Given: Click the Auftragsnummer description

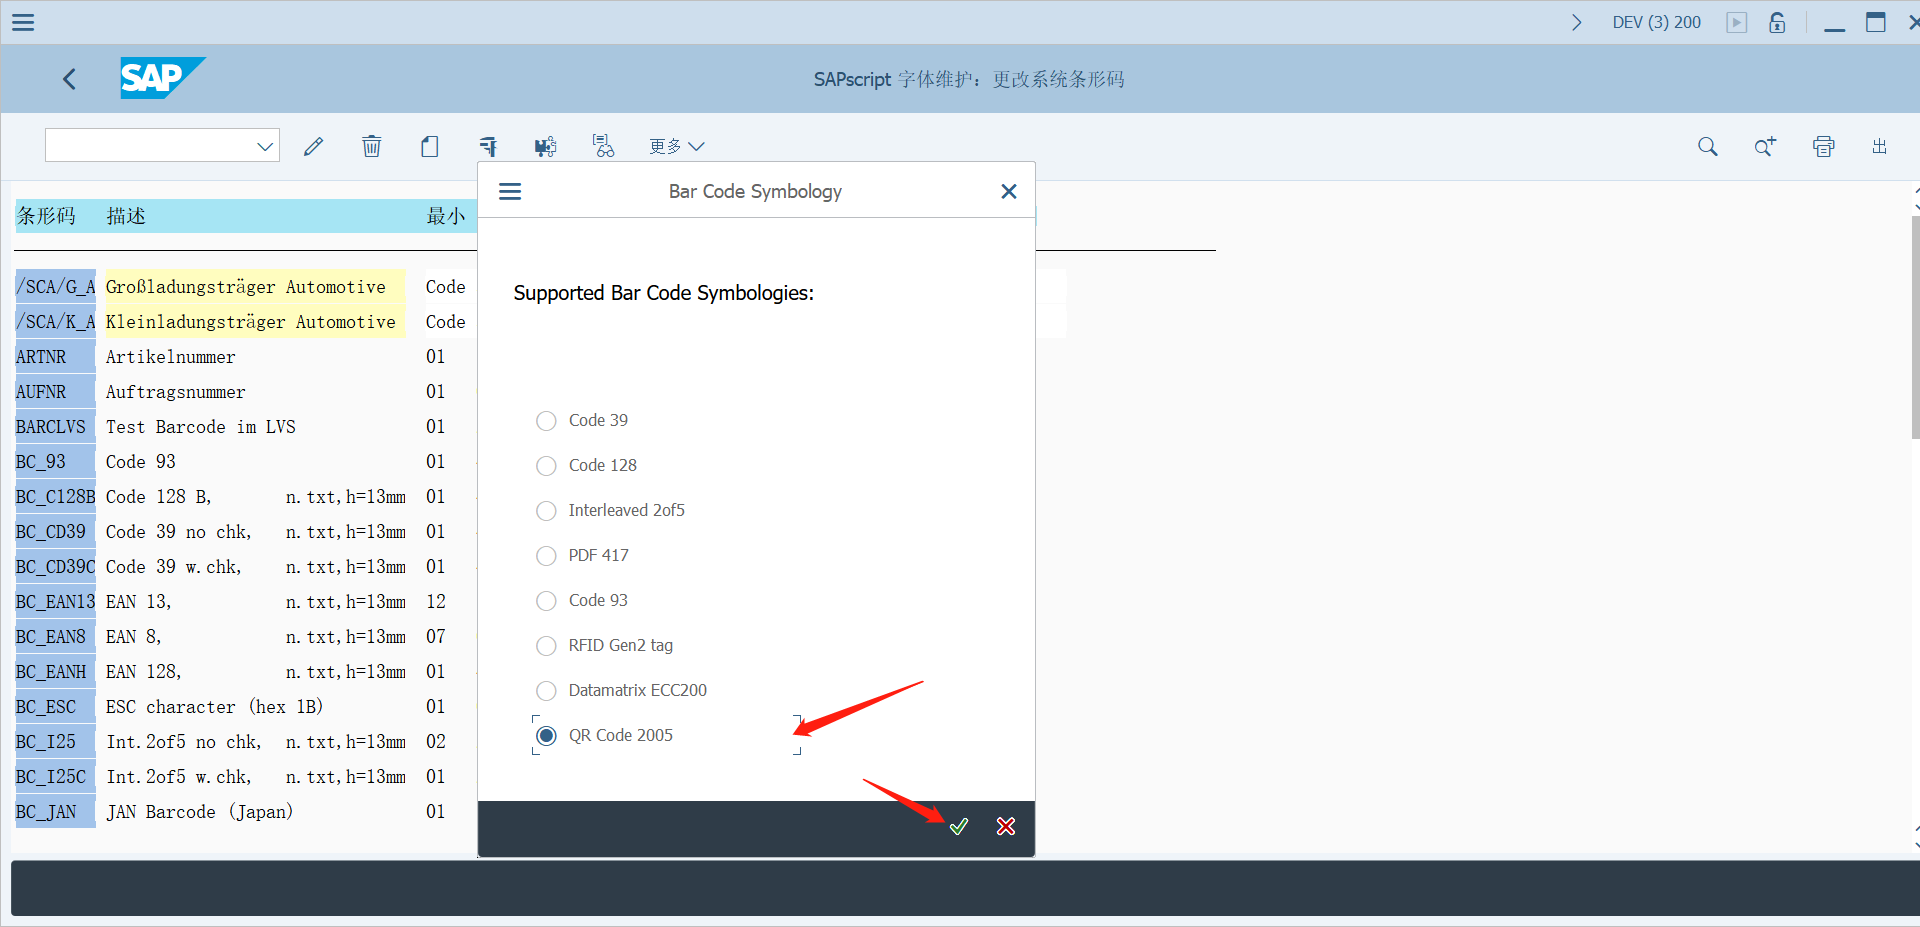Looking at the screenshot, I should pyautogui.click(x=176, y=392).
